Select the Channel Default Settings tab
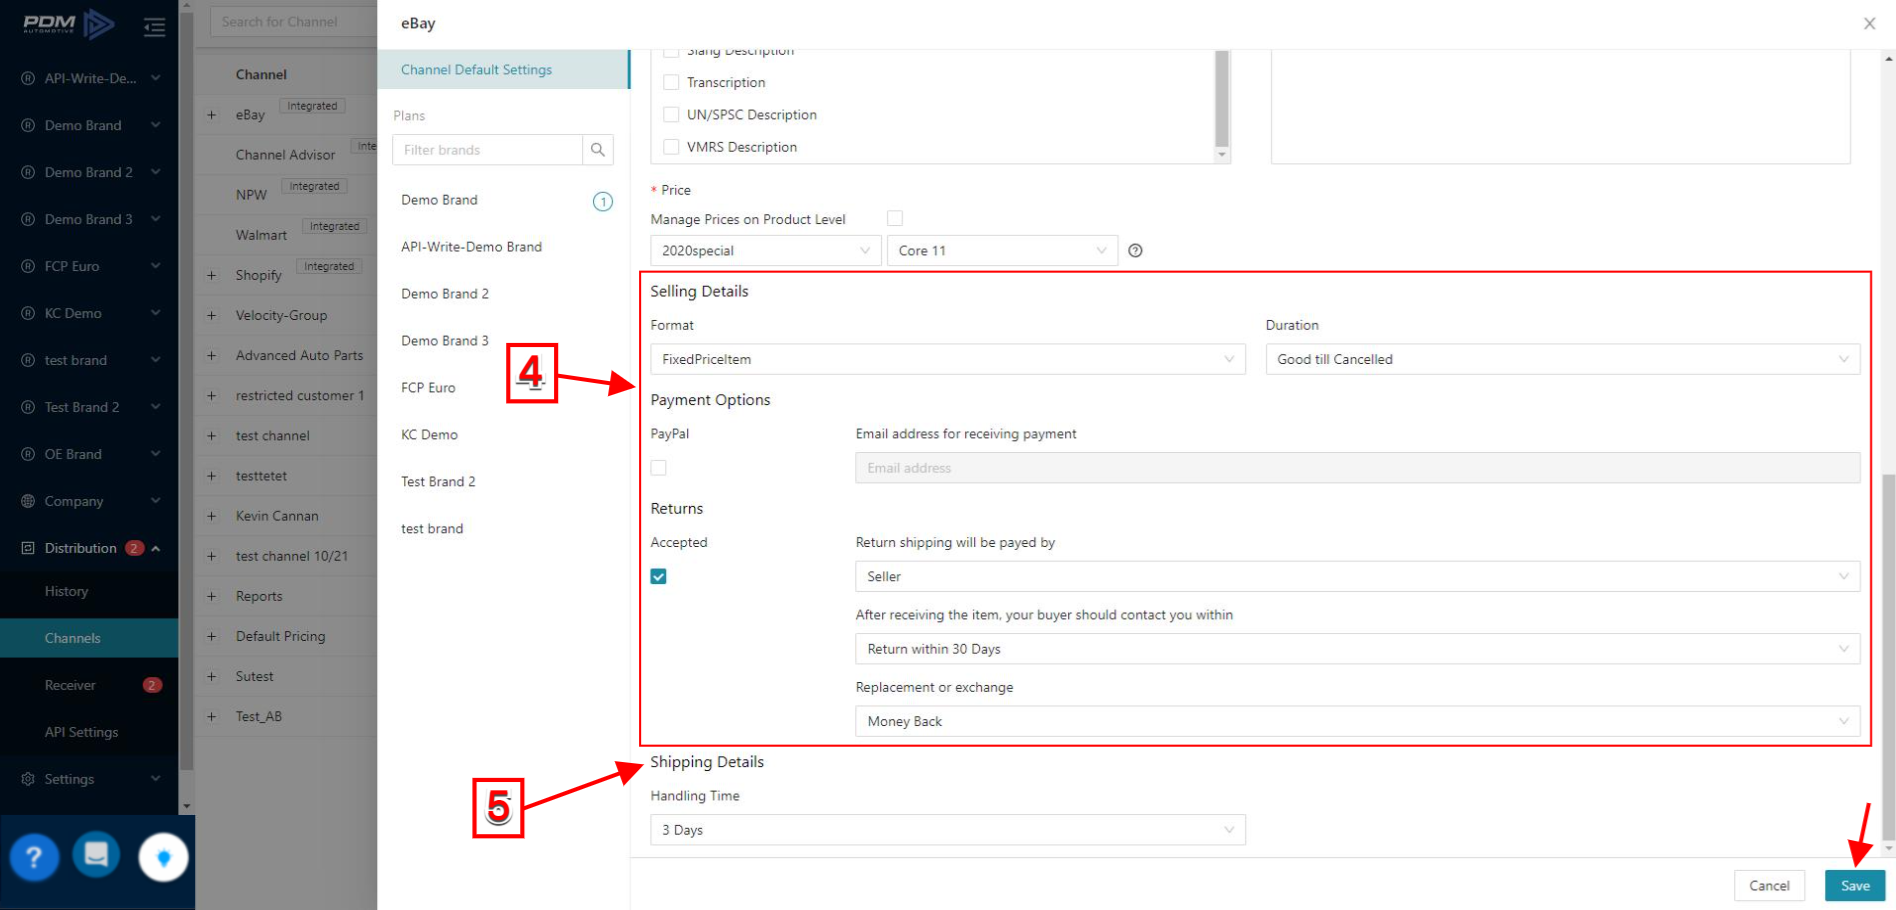Image resolution: width=1896 pixels, height=910 pixels. coord(504,69)
